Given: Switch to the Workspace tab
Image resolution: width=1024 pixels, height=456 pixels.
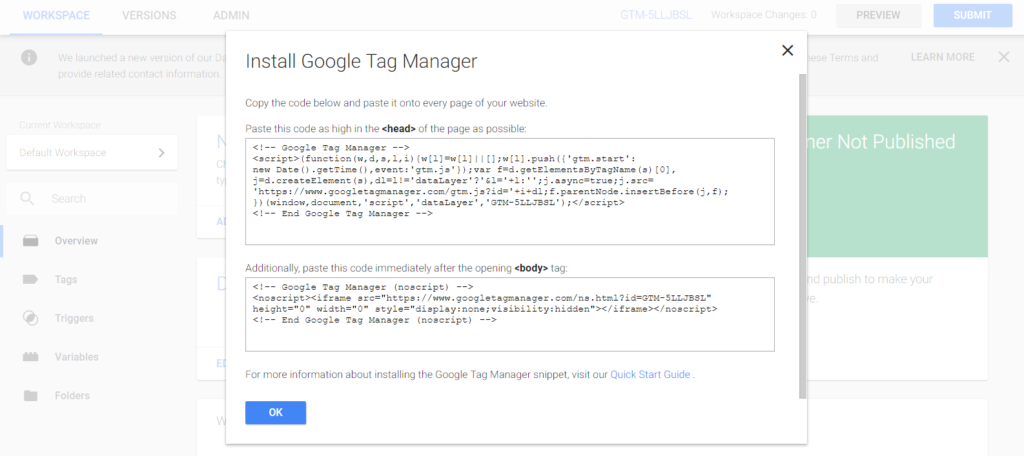Looking at the screenshot, I should click(x=56, y=16).
